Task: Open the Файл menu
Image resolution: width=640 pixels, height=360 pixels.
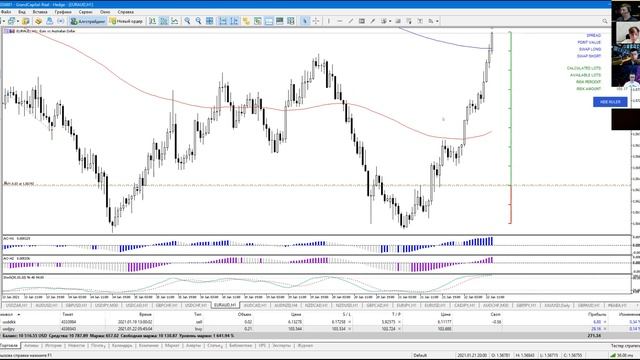Action: tap(6, 12)
